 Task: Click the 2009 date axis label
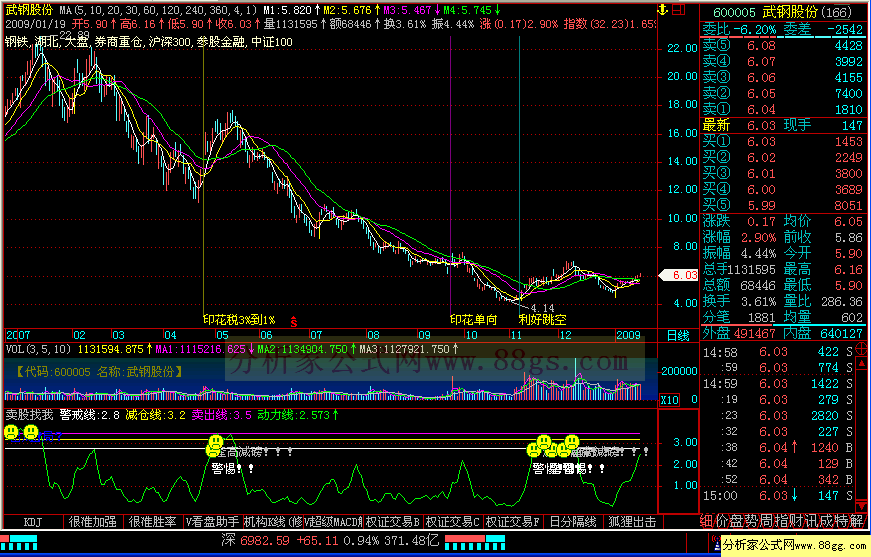coord(629,335)
